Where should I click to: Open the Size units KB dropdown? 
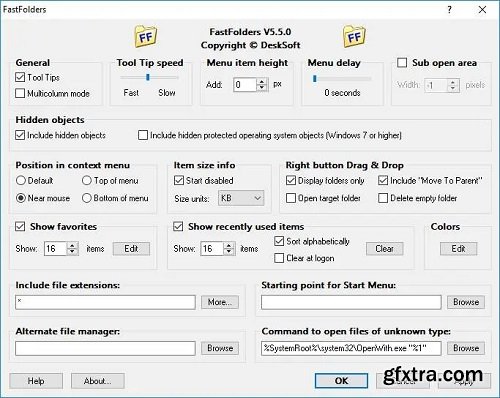[241, 198]
